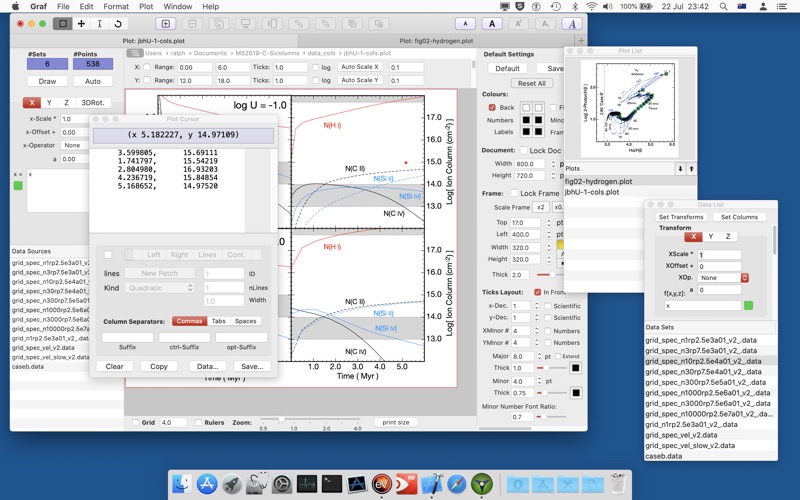Select the rectangle selection tool in toolbar

63,23
